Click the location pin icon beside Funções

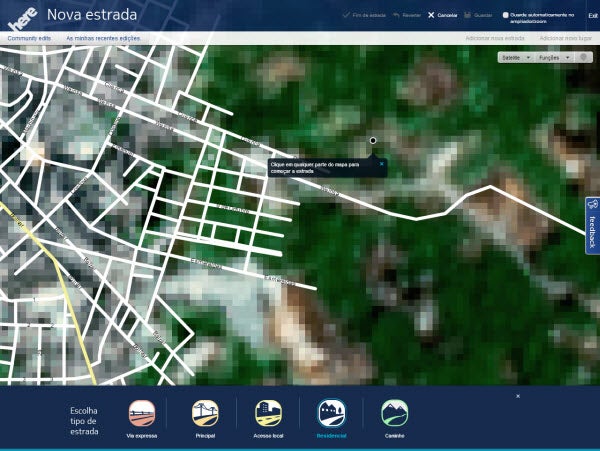[x=585, y=58]
